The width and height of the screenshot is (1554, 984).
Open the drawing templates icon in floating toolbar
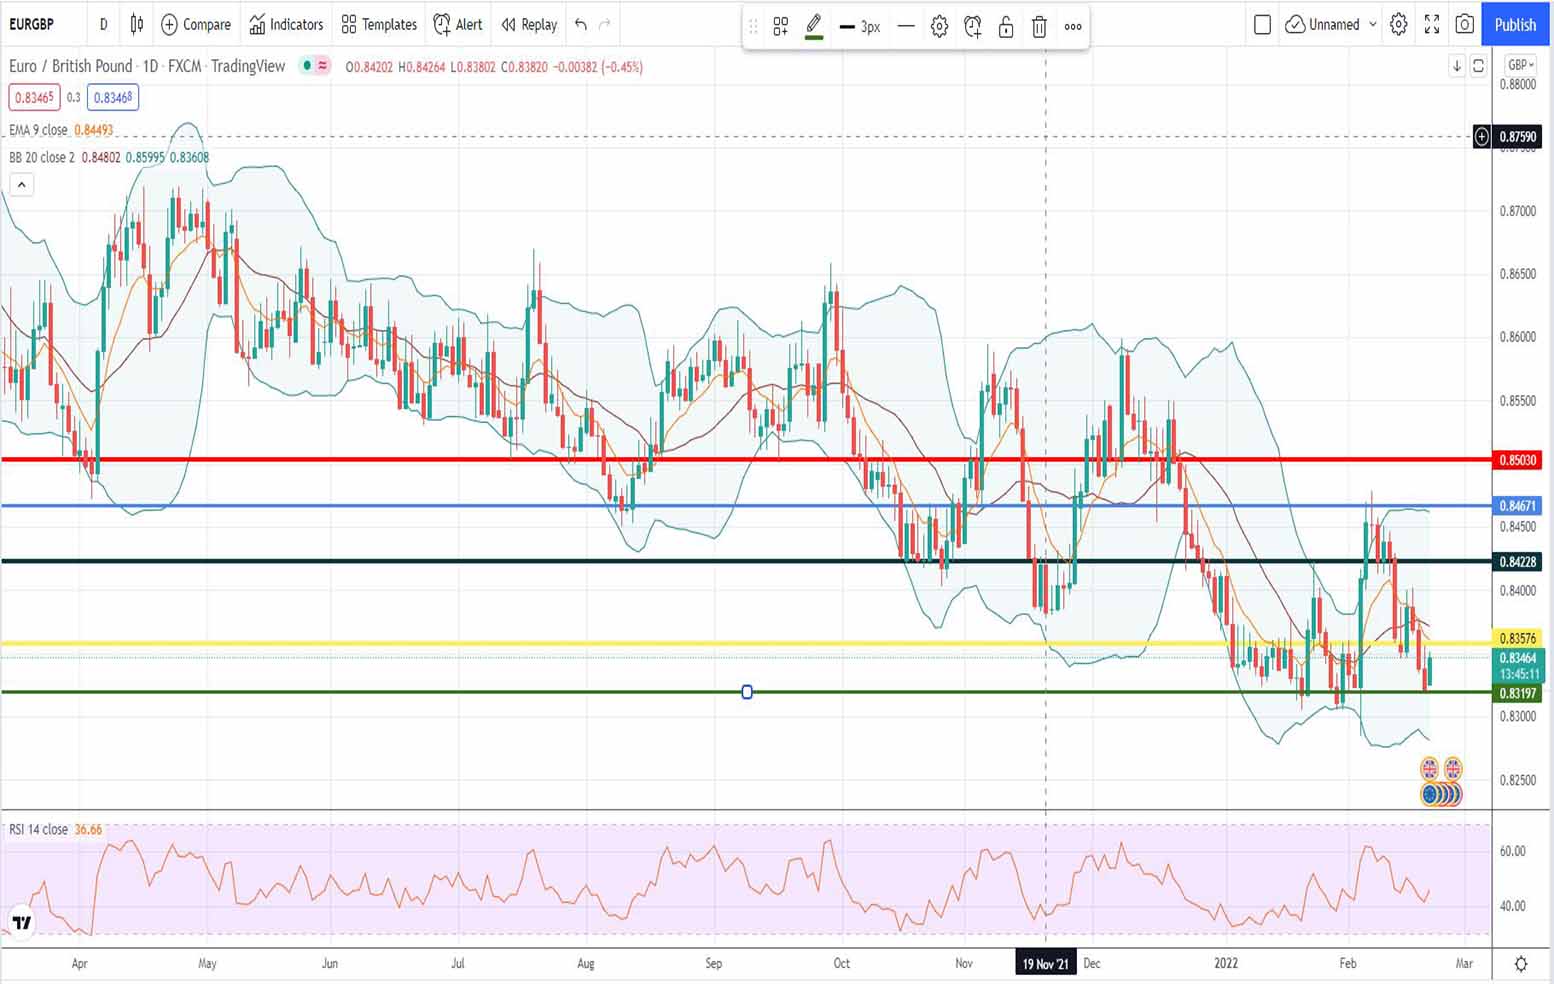pos(780,27)
